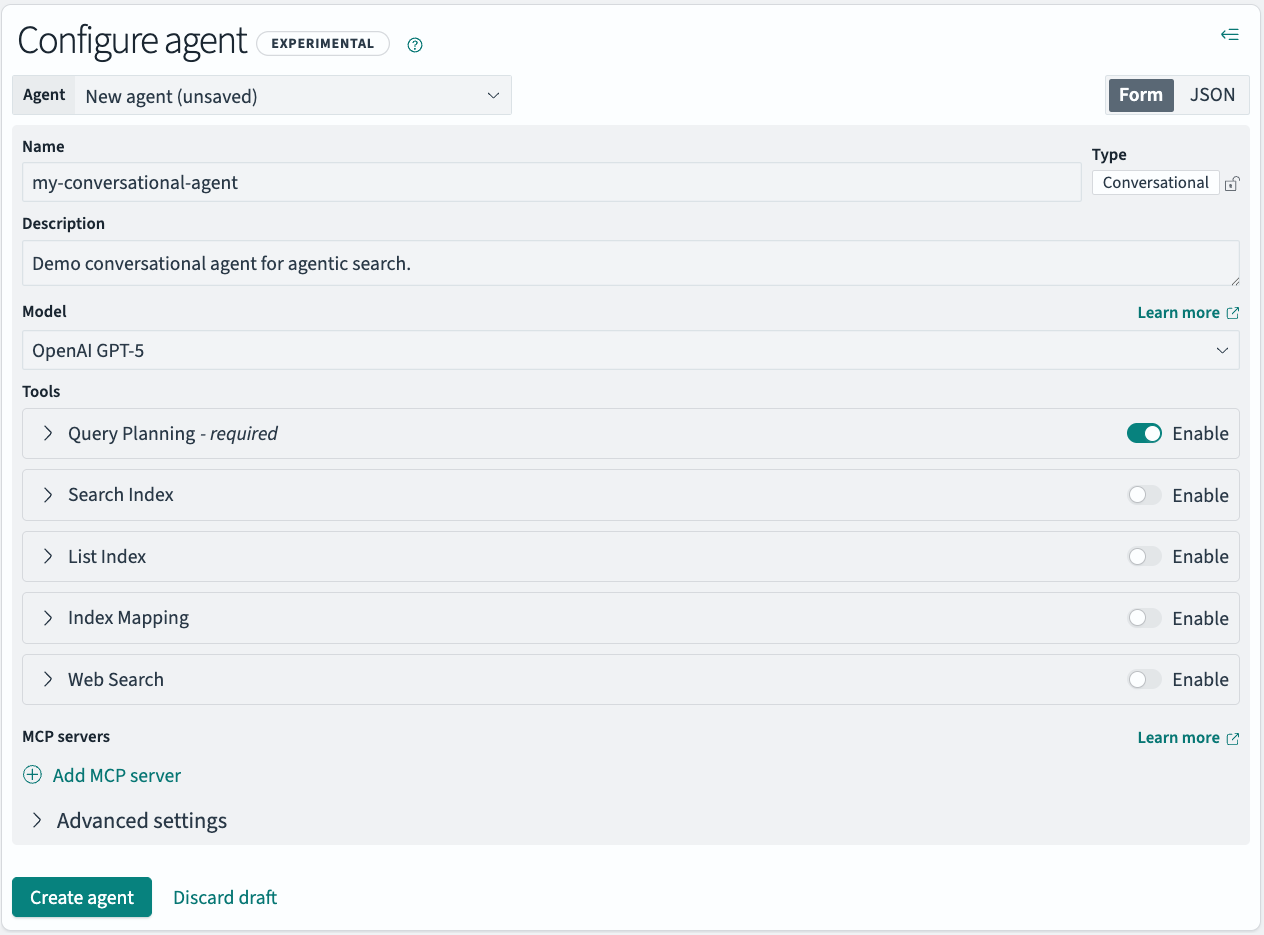
Task: Open MCP servers docs via external link icon
Action: coord(1232,737)
